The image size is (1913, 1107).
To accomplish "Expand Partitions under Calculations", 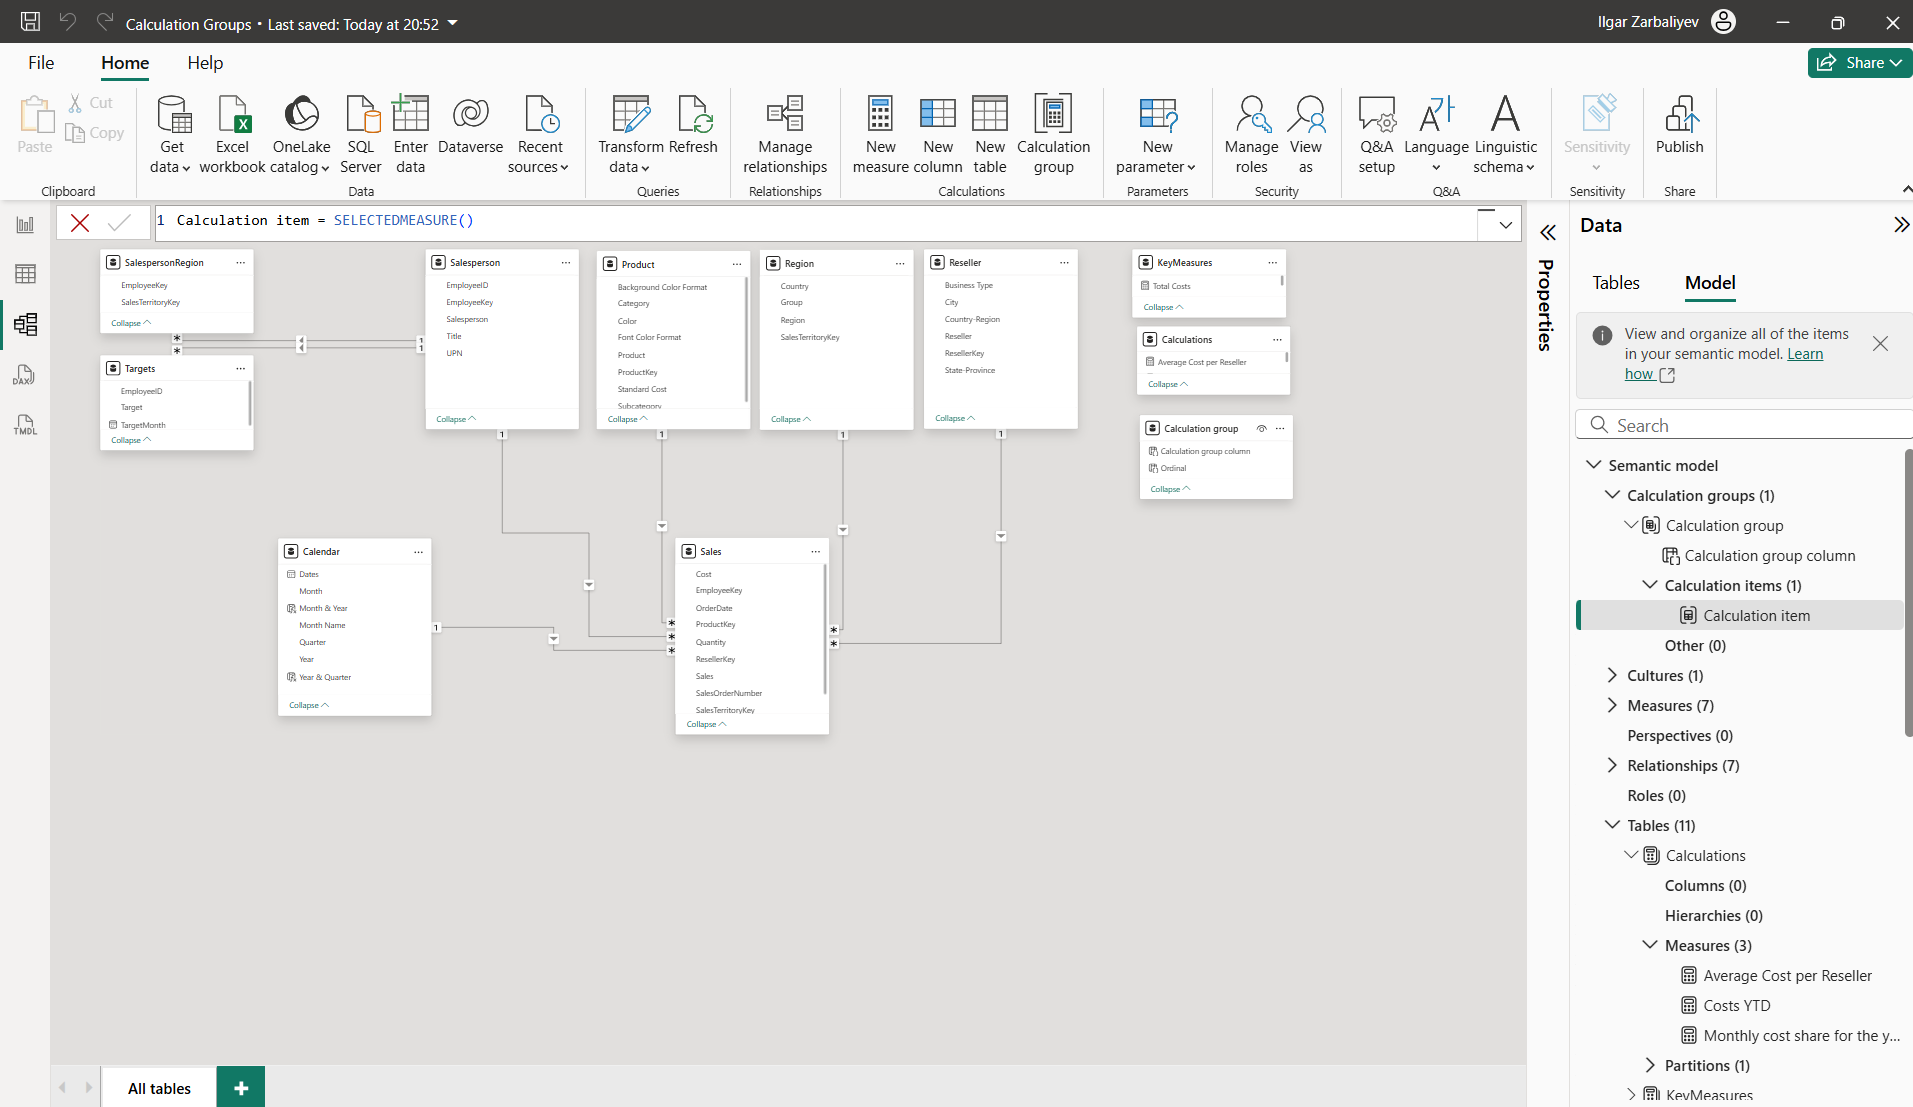I will click(x=1650, y=1065).
